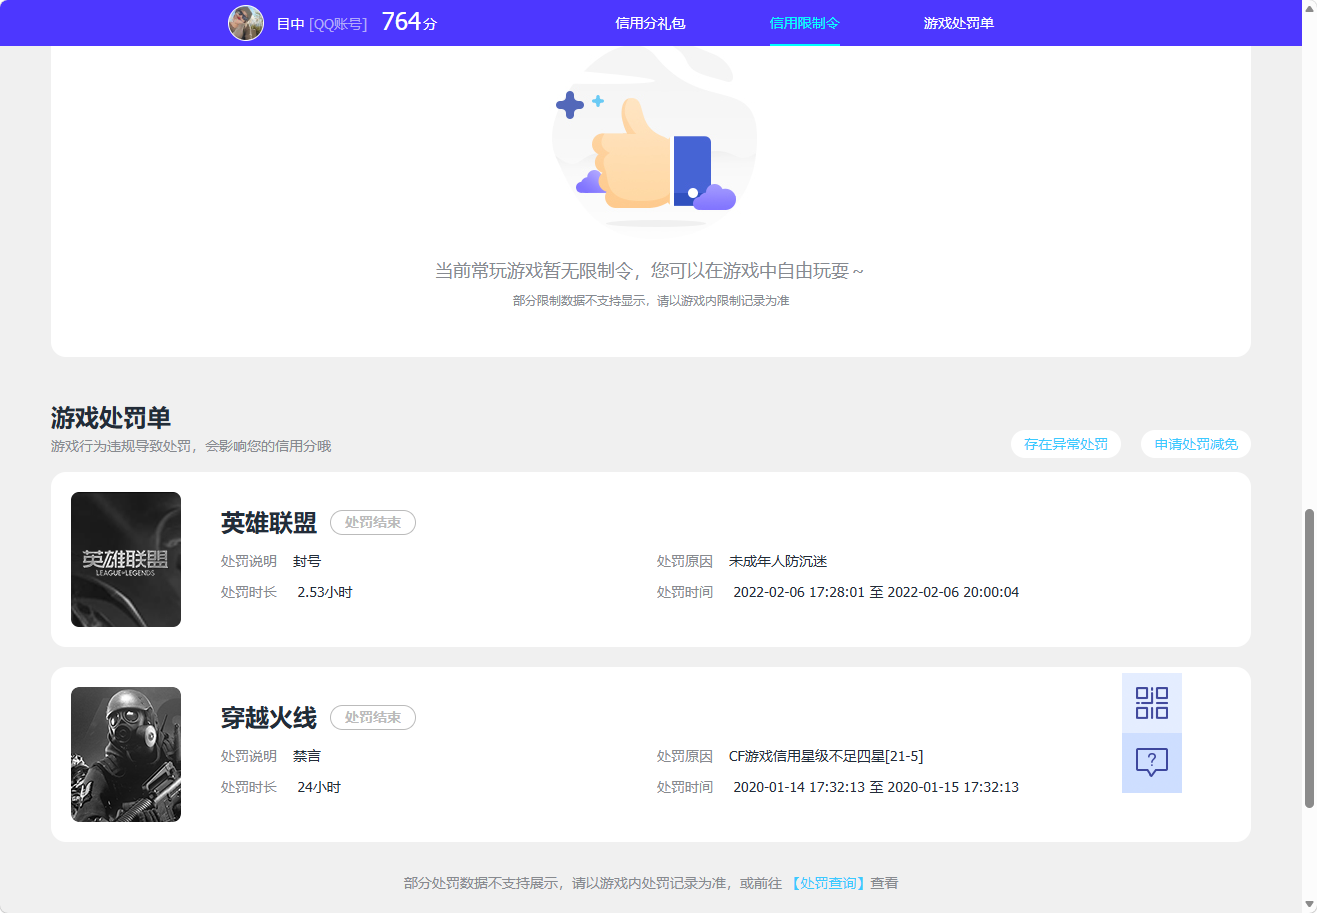
Task: Click the 禁言 penalty description
Action: pyautogui.click(x=307, y=756)
